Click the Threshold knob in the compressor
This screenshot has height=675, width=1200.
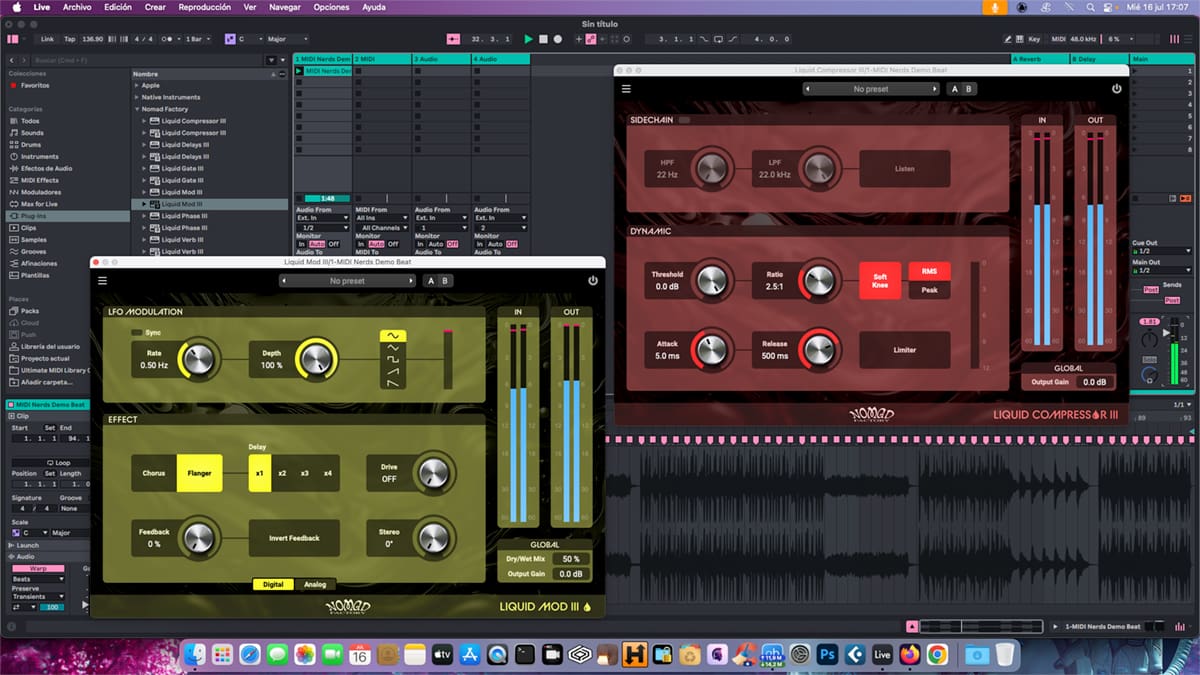point(711,281)
